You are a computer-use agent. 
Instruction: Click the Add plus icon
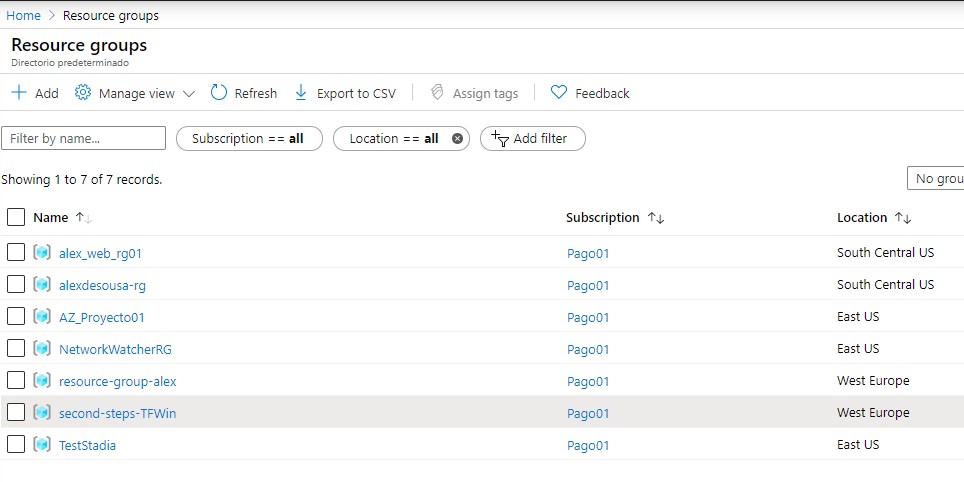click(x=19, y=93)
